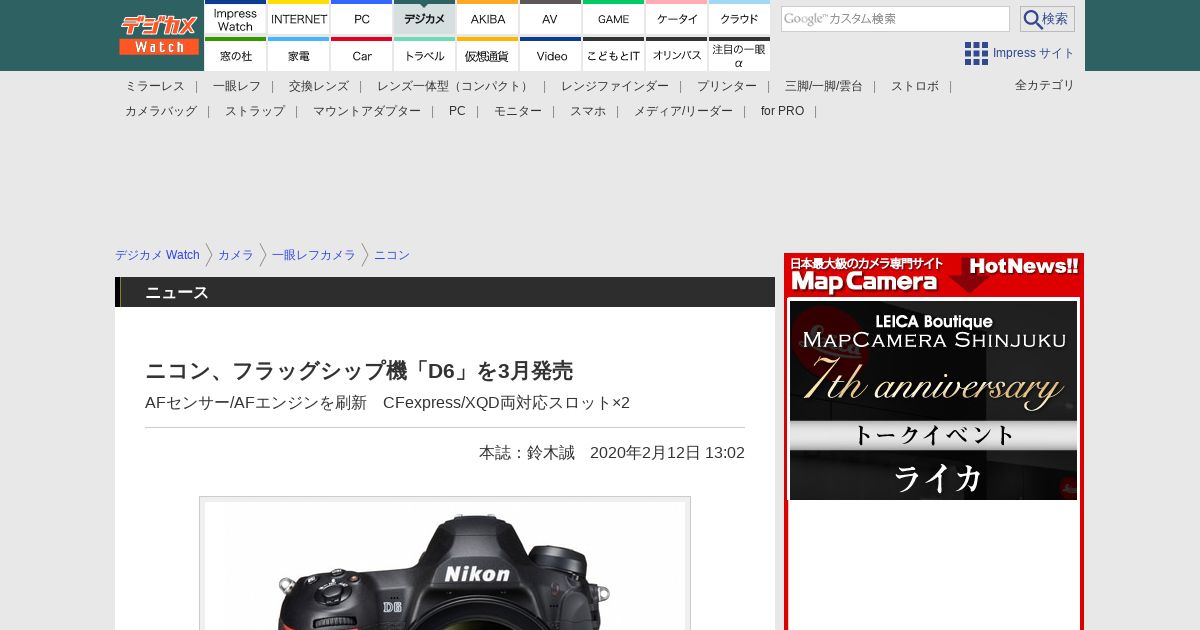Open the ストラップ category

point(255,111)
